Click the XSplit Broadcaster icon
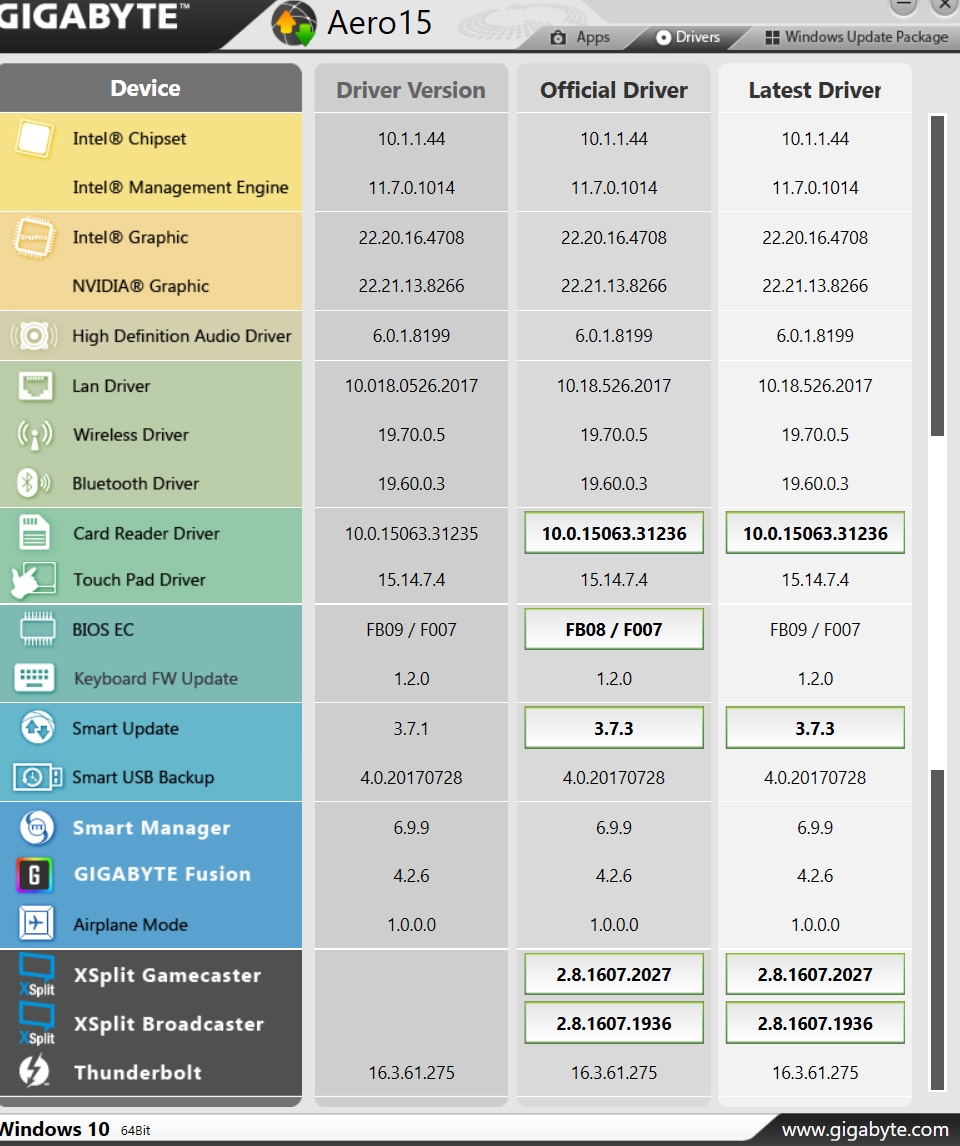Viewport: 960px width, 1146px height. [37, 1024]
